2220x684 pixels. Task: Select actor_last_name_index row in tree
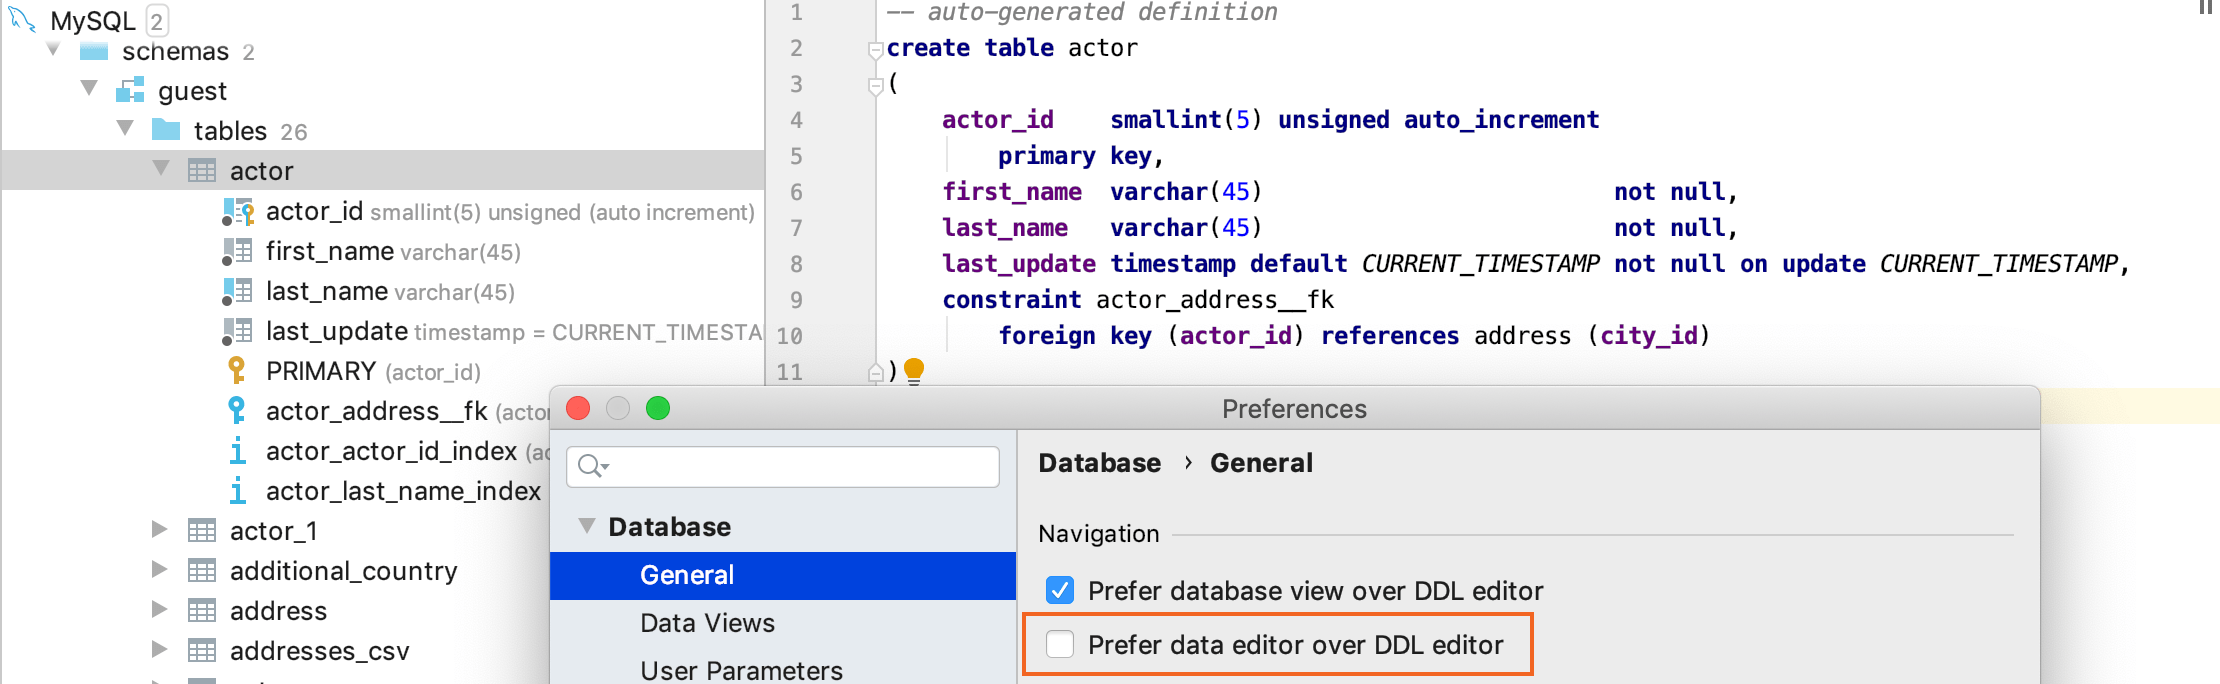276,491
